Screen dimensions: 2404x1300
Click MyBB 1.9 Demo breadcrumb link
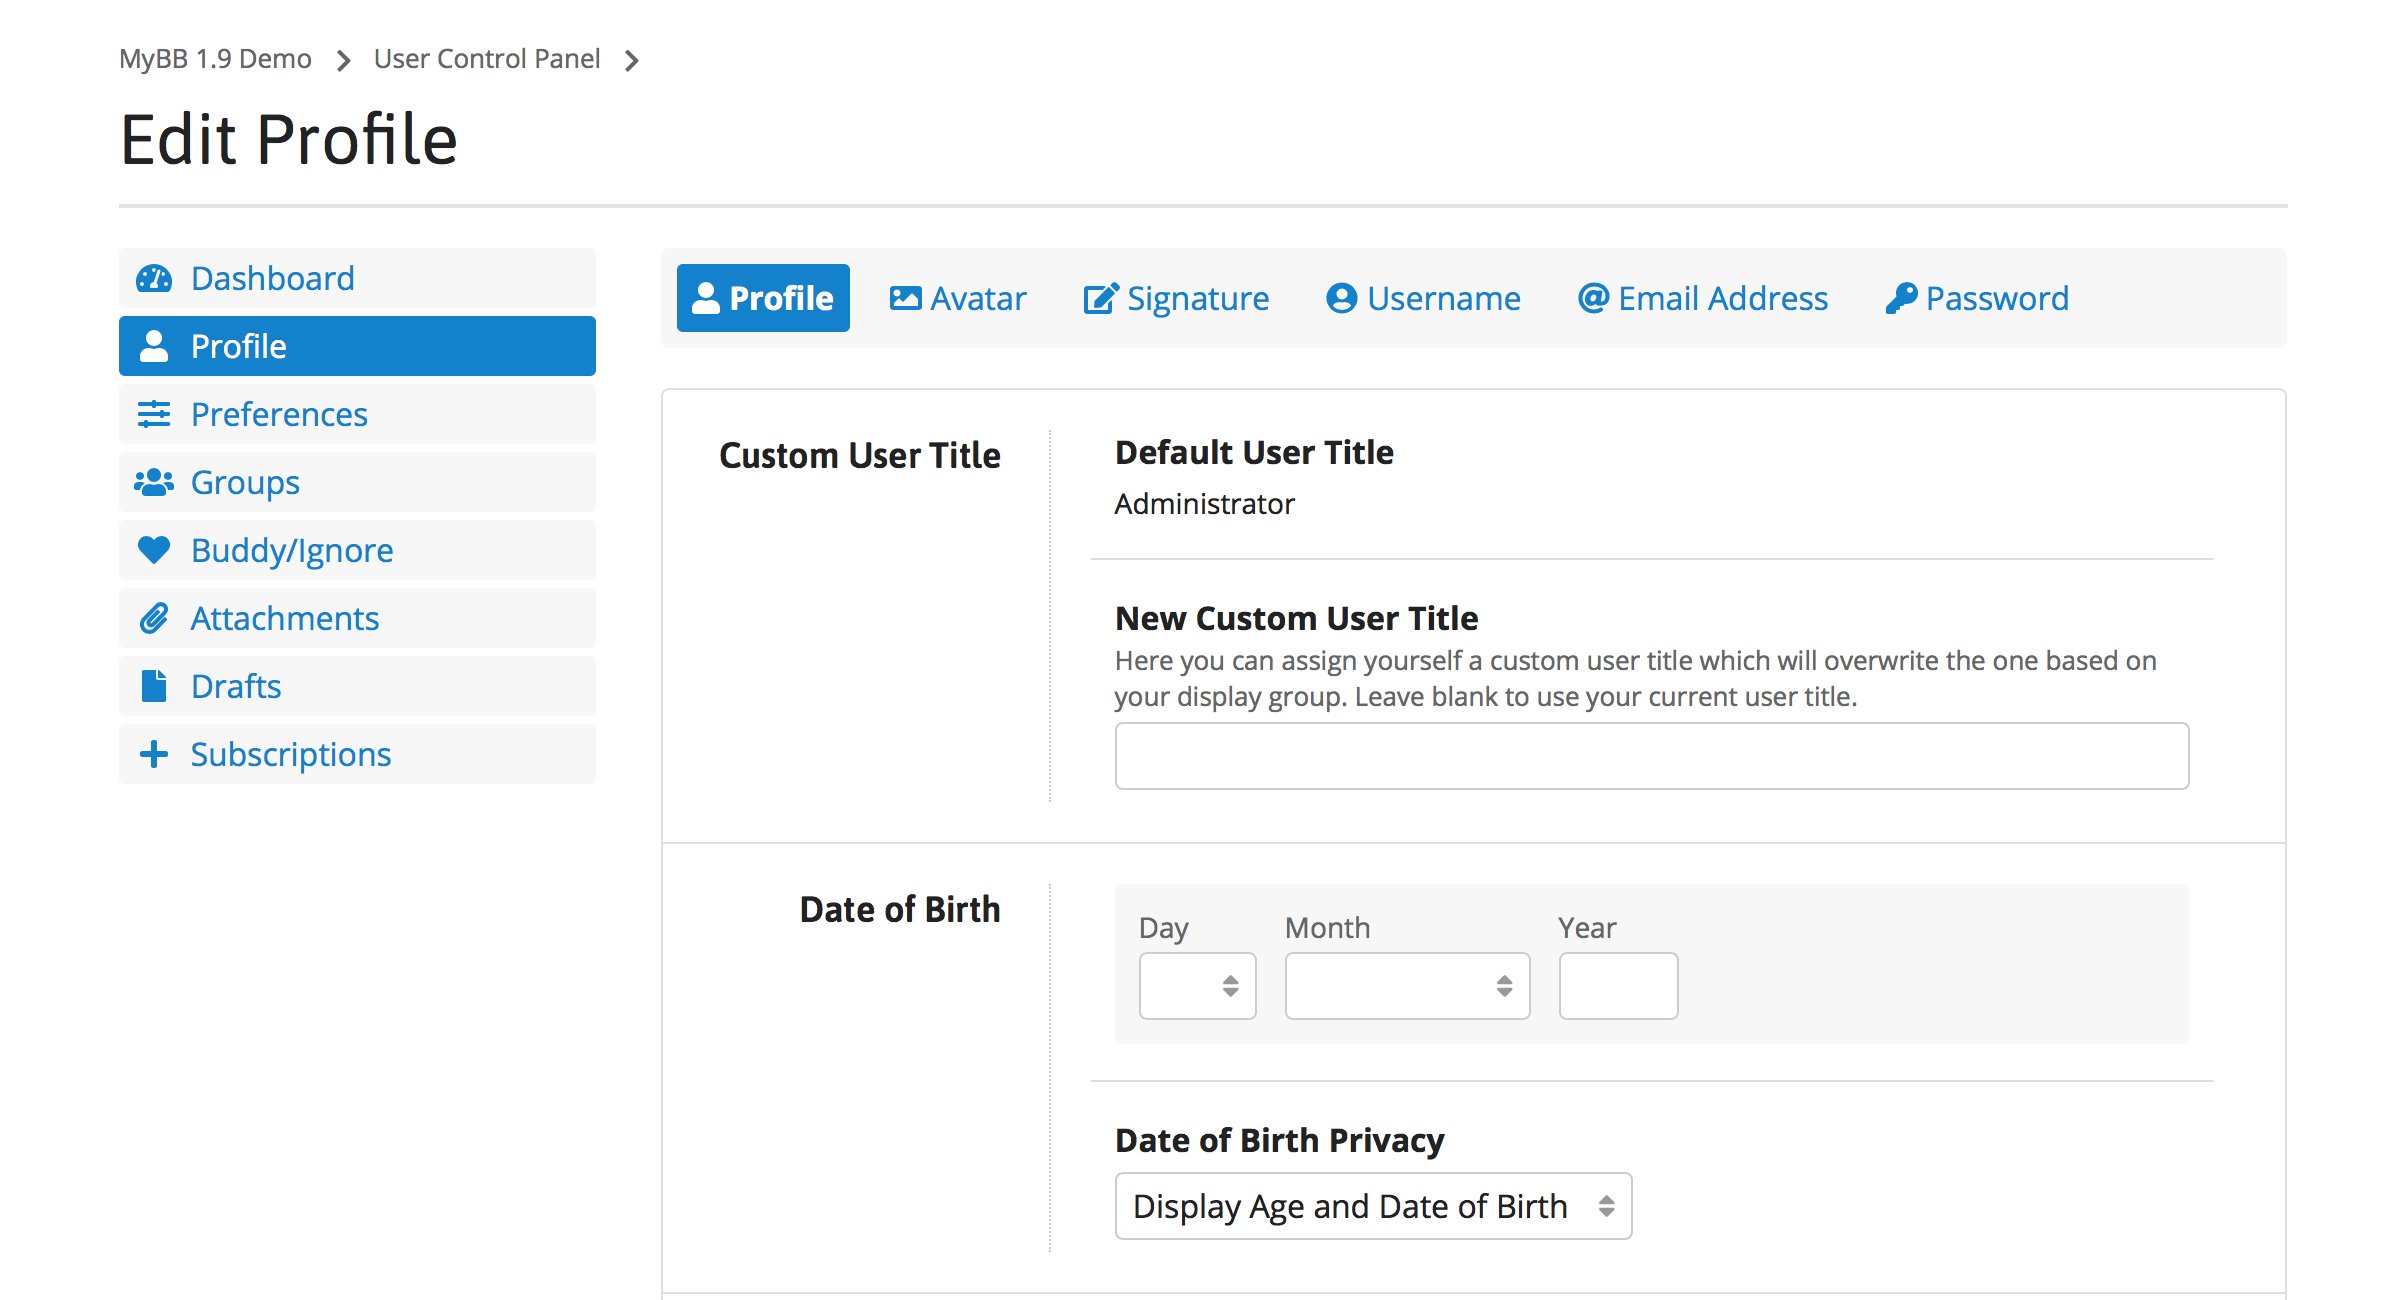pos(215,59)
